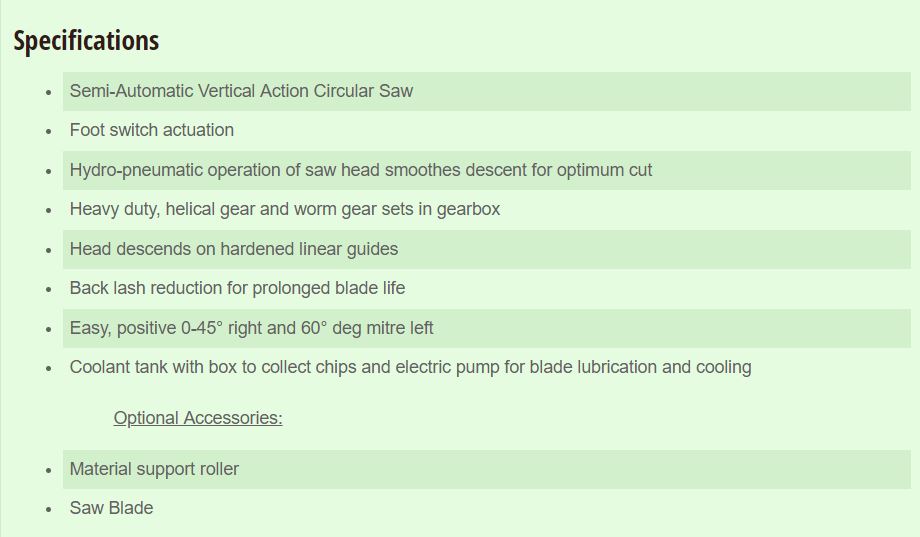Select the 0-45° right mitre specification row
This screenshot has height=537, width=920.
coord(486,329)
